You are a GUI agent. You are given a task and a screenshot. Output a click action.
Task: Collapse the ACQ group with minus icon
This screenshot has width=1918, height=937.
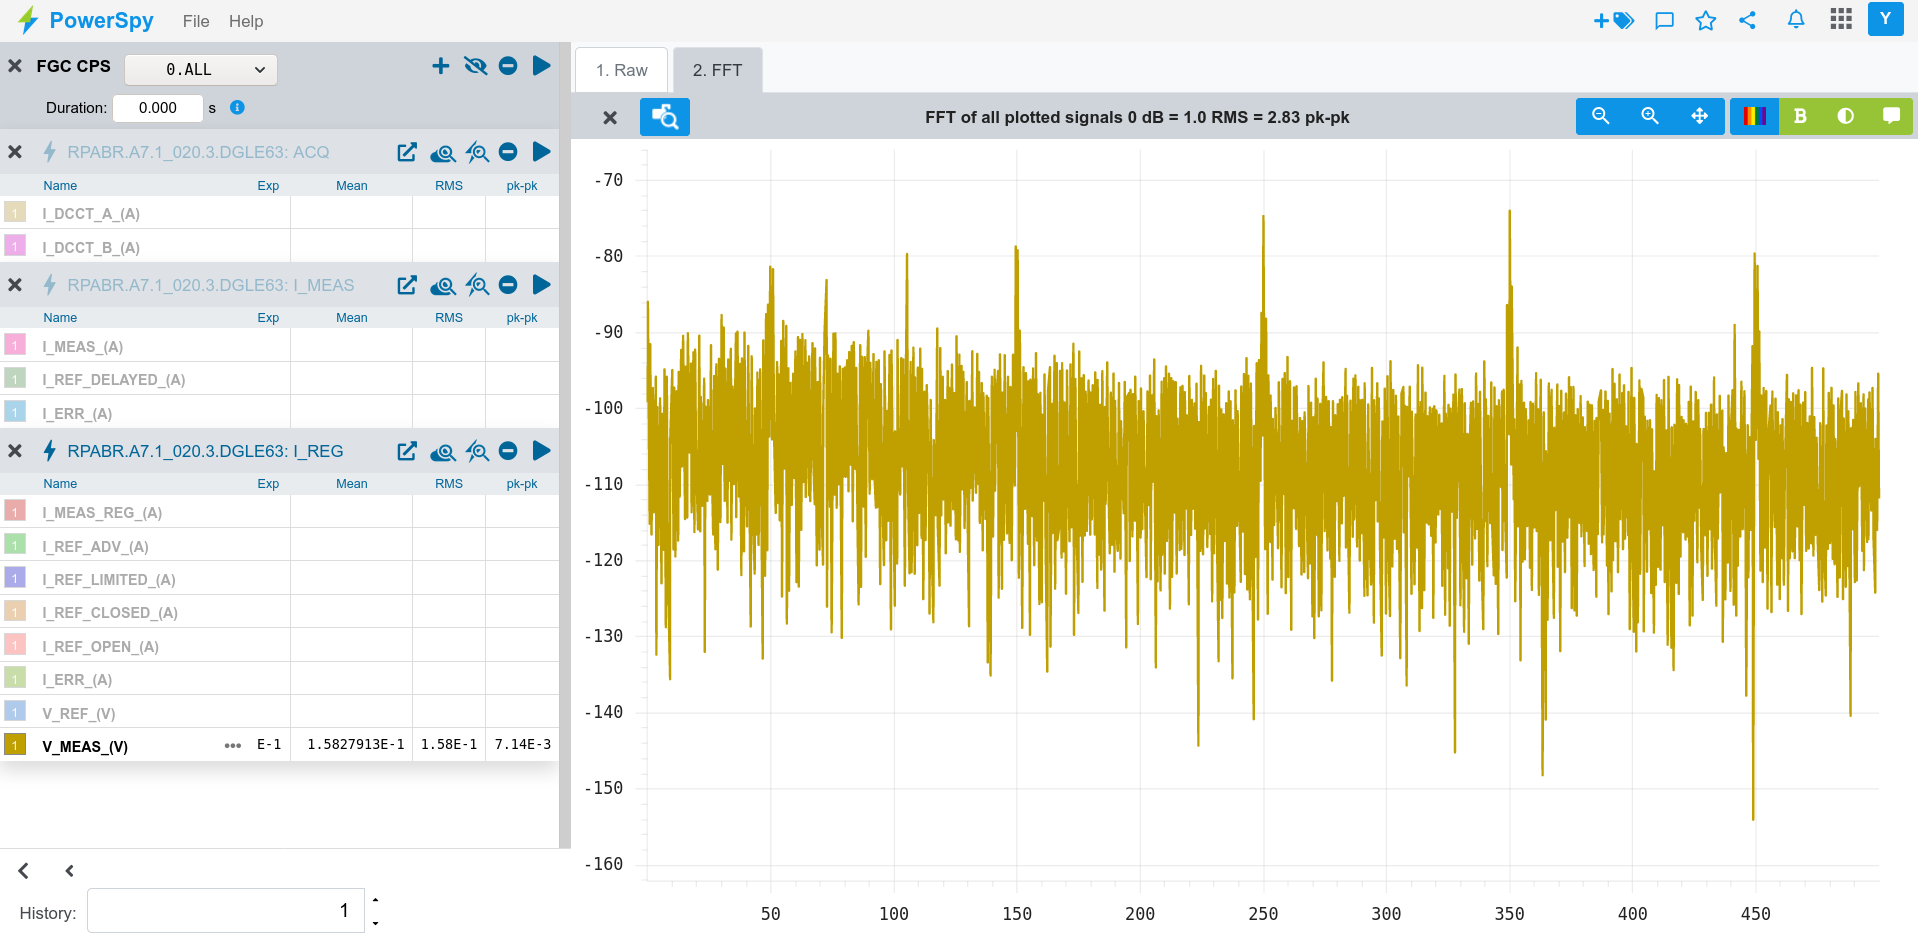coord(508,152)
